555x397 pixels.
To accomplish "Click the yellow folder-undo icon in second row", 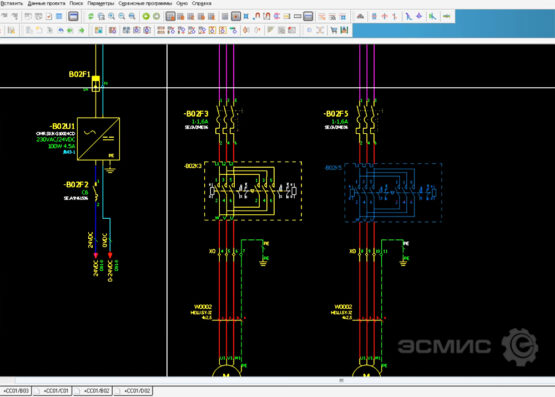I will click(x=39, y=30).
